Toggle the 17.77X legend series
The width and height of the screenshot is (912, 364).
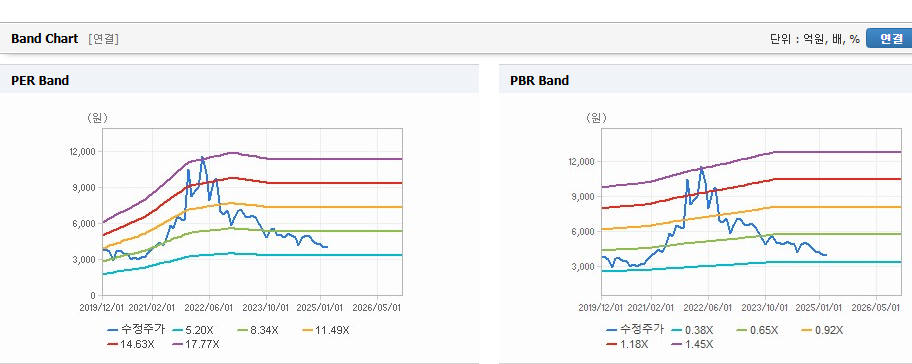coord(197,344)
